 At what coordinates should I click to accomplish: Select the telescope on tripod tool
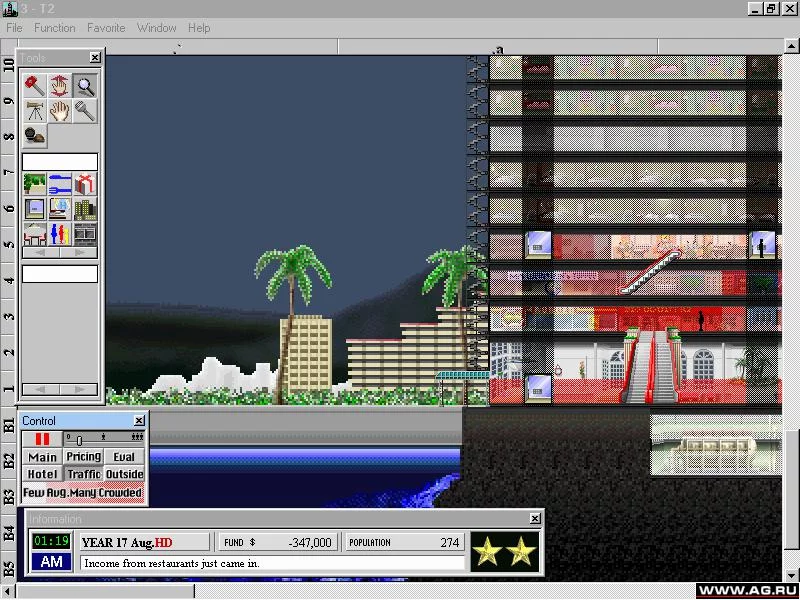pyautogui.click(x=35, y=111)
